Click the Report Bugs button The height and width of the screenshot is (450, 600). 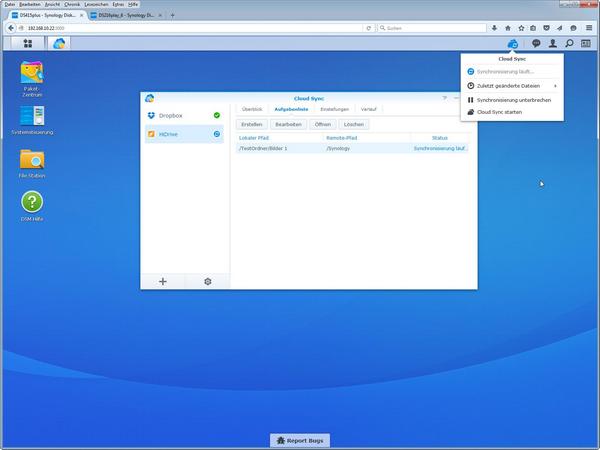300,440
